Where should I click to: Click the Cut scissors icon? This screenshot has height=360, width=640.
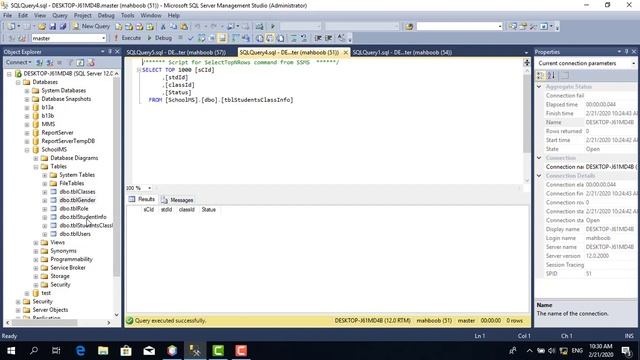[x=163, y=27]
